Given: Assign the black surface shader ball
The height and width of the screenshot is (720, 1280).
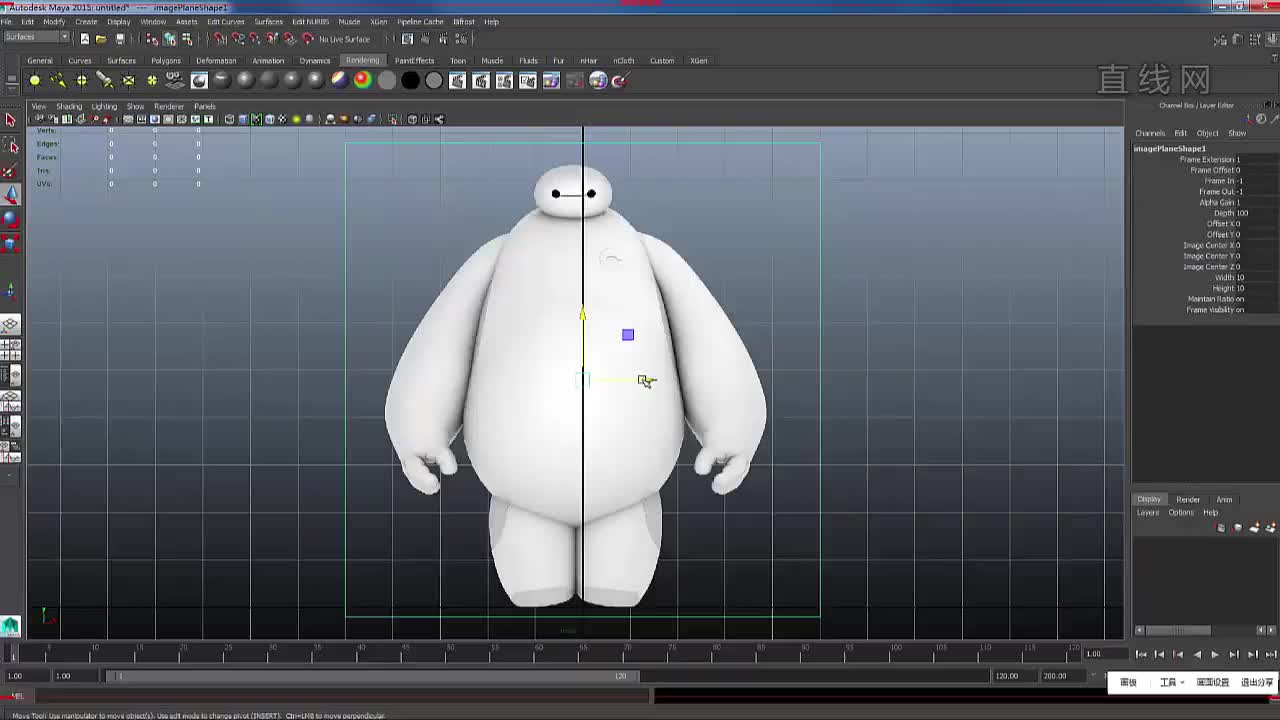Looking at the screenshot, I should [x=410, y=81].
